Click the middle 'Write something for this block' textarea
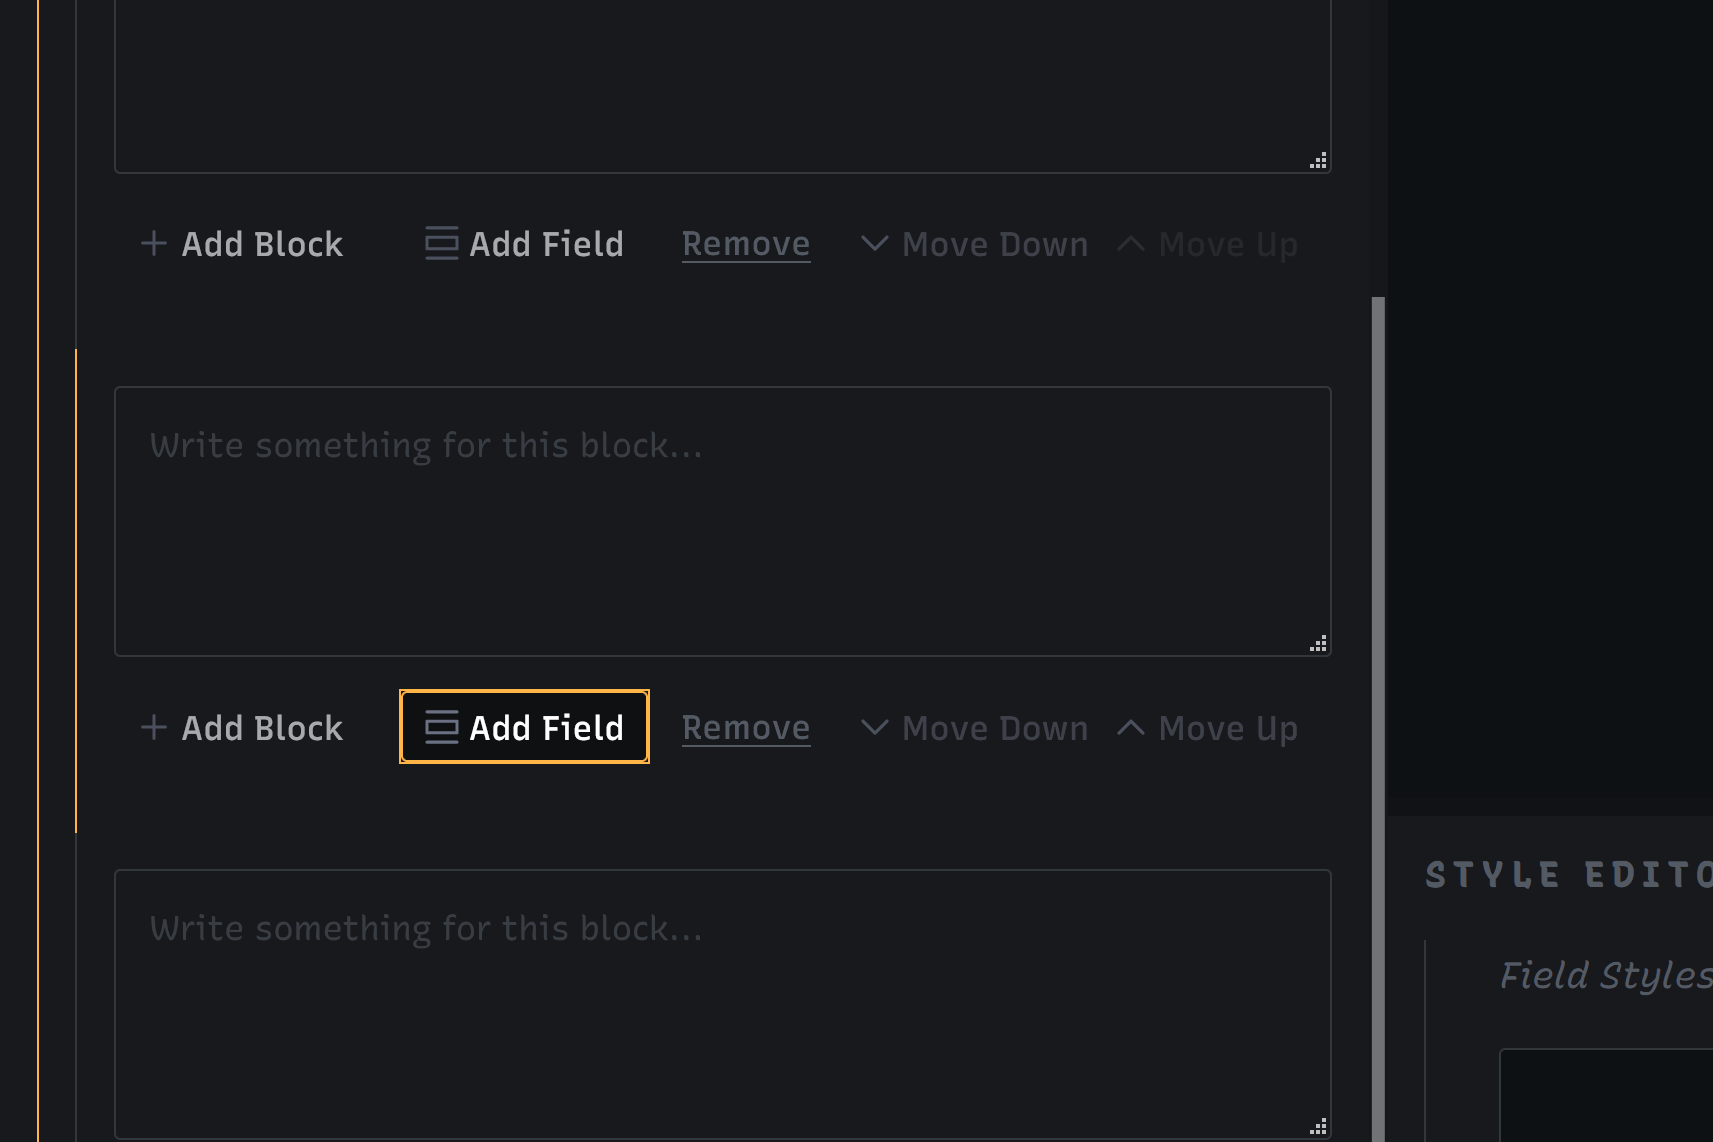This screenshot has height=1142, width=1713. (x=722, y=521)
